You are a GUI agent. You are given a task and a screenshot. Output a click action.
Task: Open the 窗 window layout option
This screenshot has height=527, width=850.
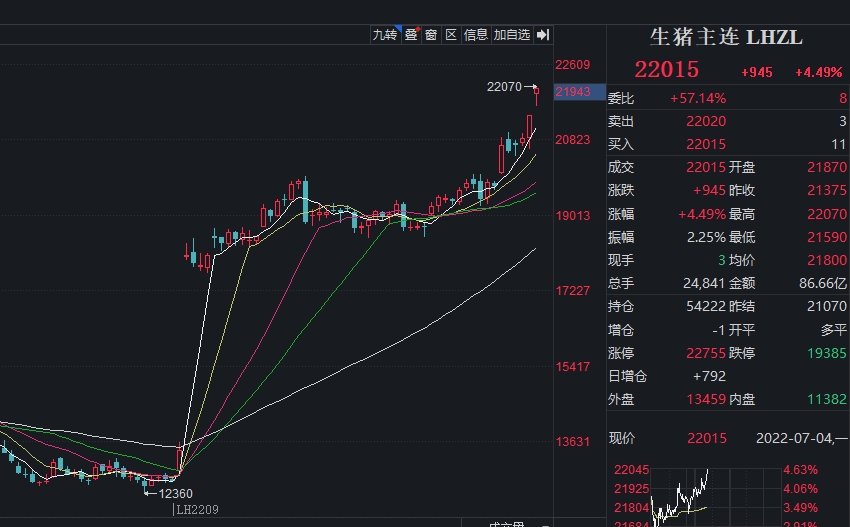click(x=431, y=35)
